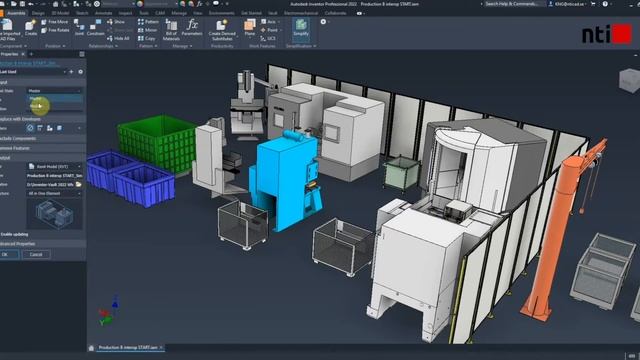The height and width of the screenshot is (360, 640).
Task: Switch to the 3D Model ribbon tab
Action: [60, 13]
